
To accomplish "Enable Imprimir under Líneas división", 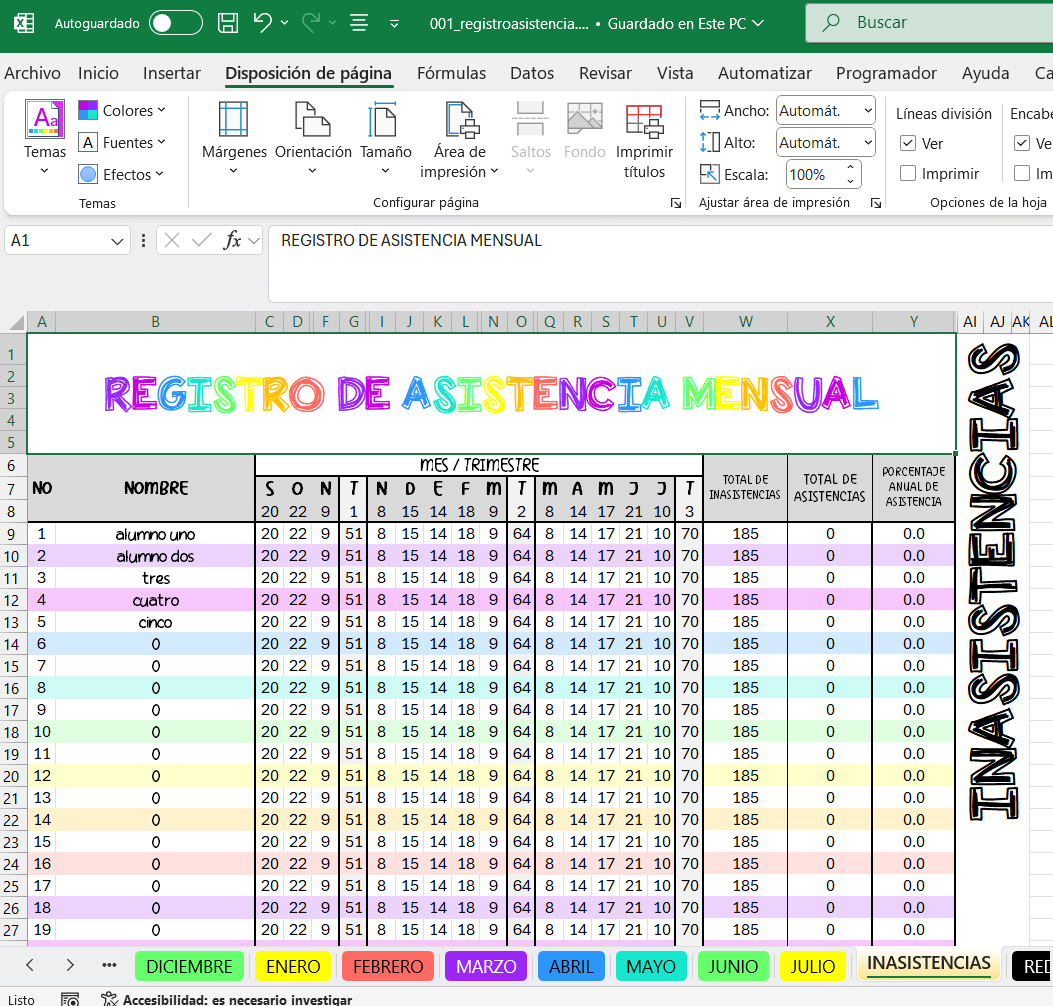I will click(908, 174).
